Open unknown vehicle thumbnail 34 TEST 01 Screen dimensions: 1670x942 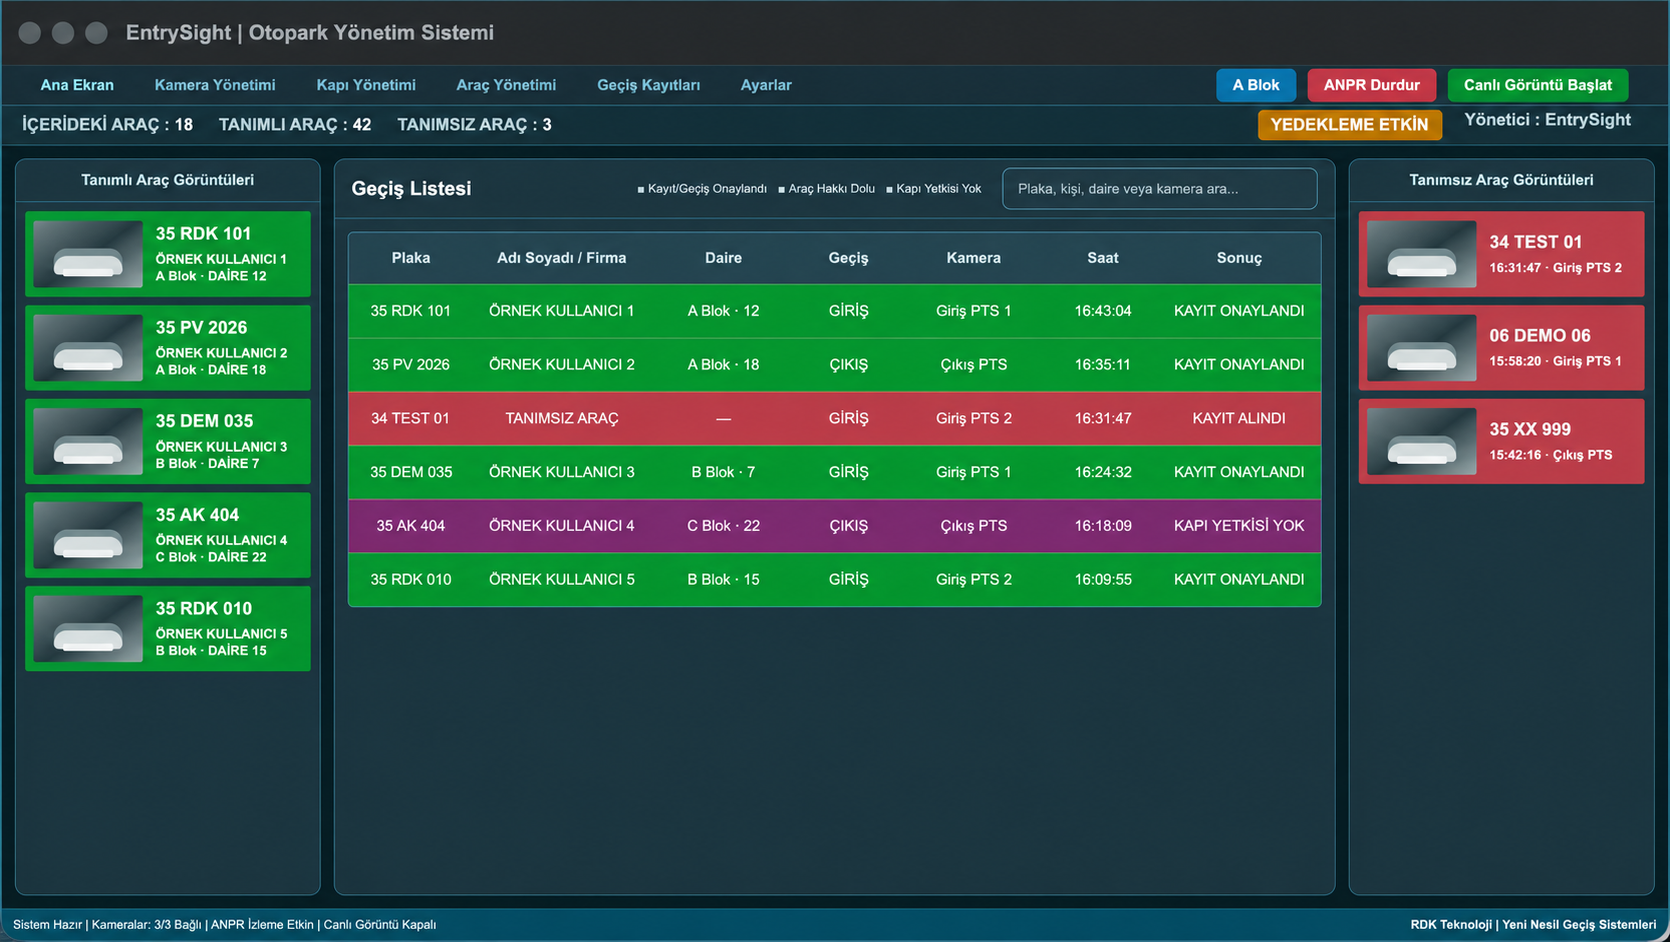(x=1422, y=254)
